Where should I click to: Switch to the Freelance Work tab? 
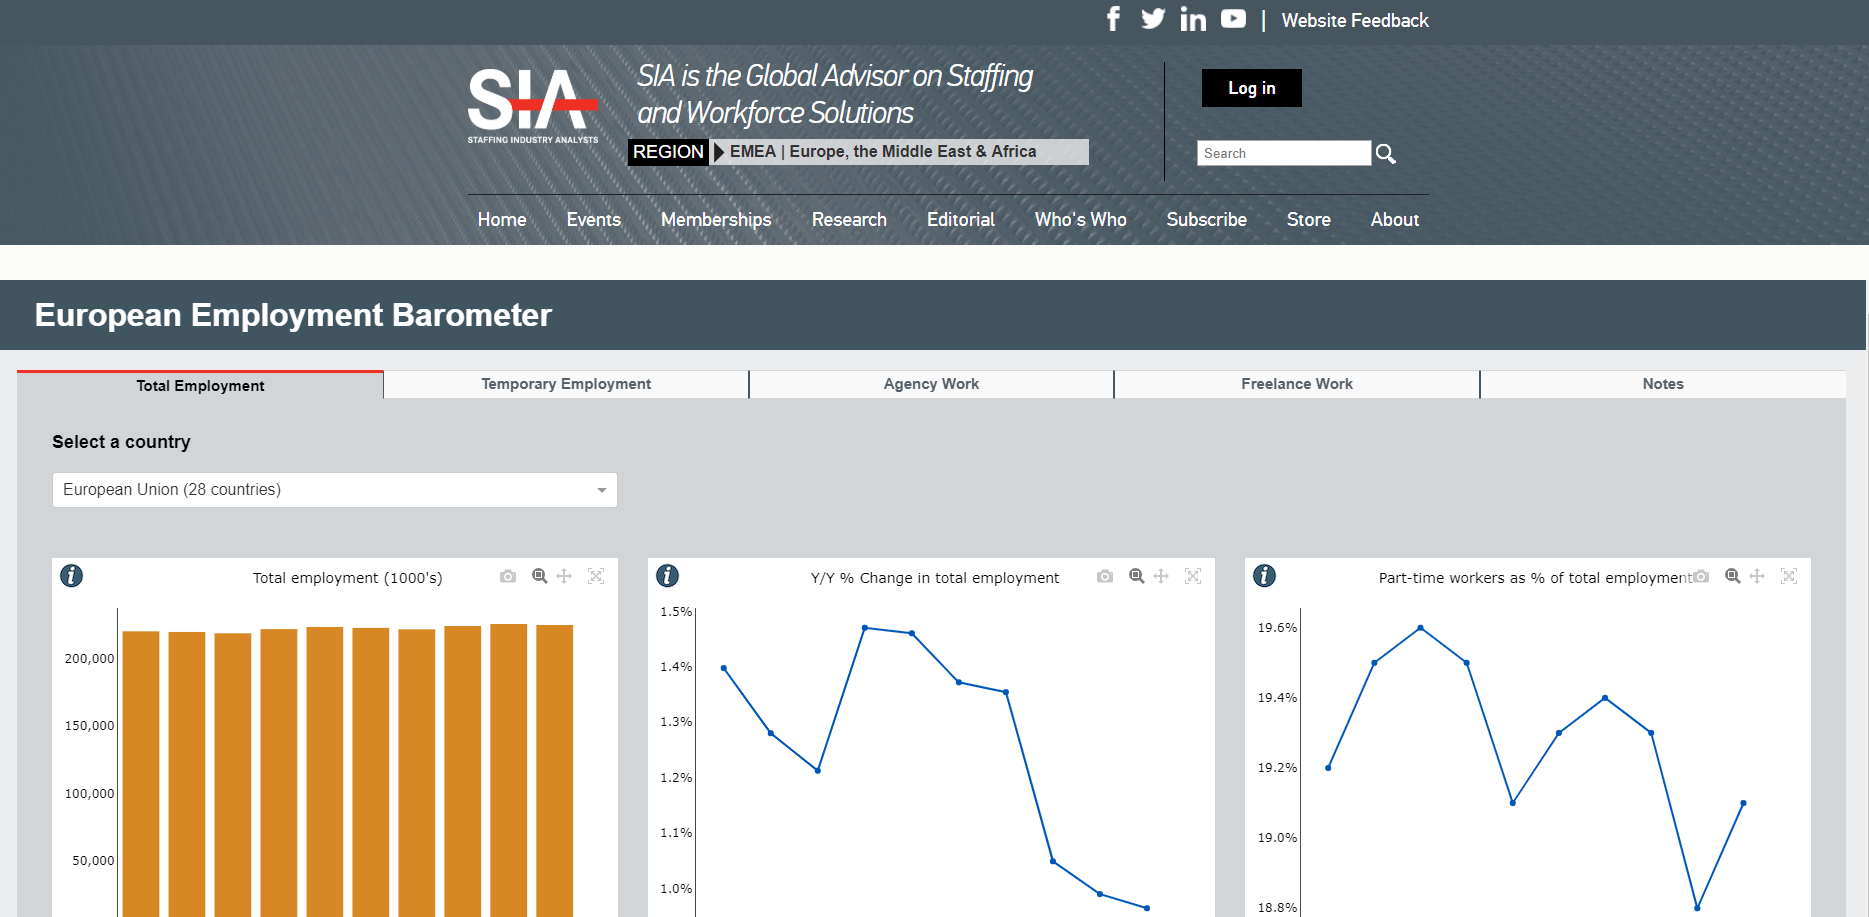click(1296, 384)
